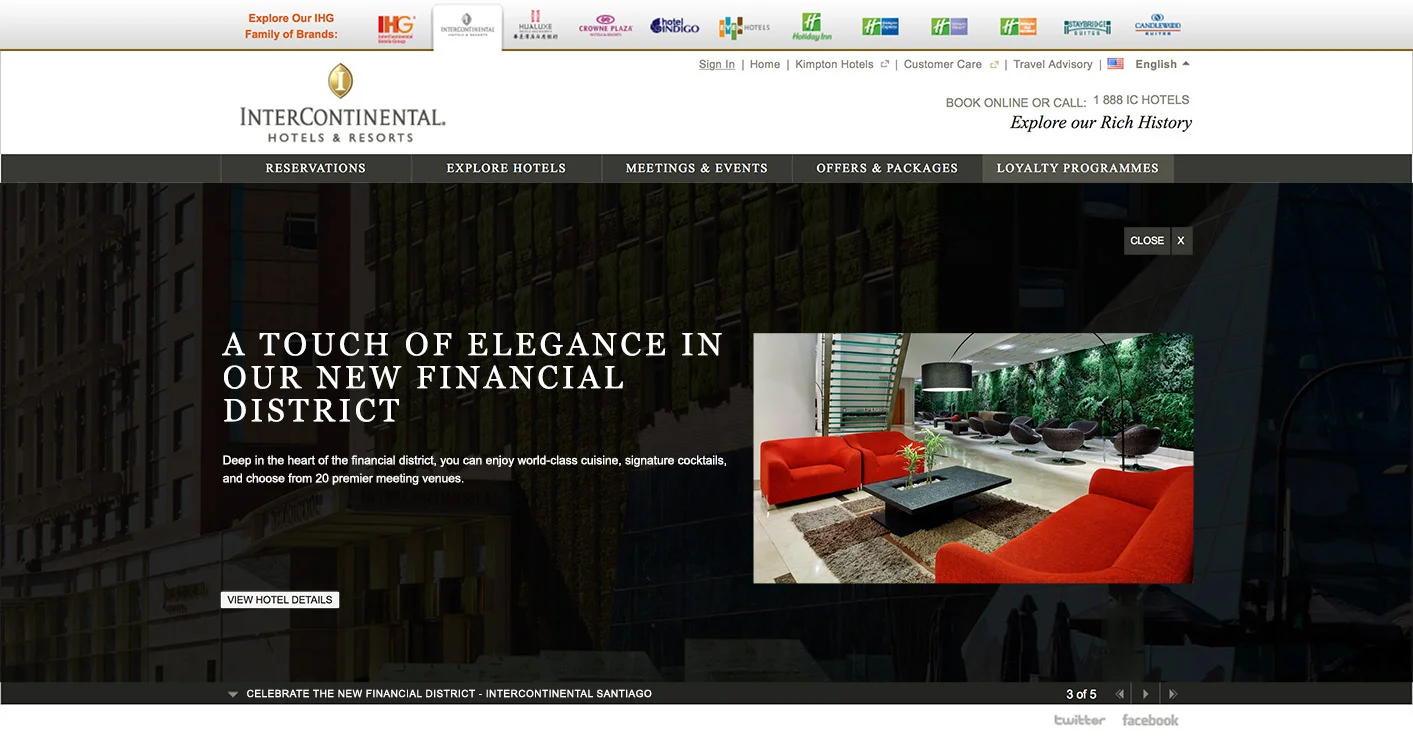Open the Reservations menu

click(x=316, y=168)
